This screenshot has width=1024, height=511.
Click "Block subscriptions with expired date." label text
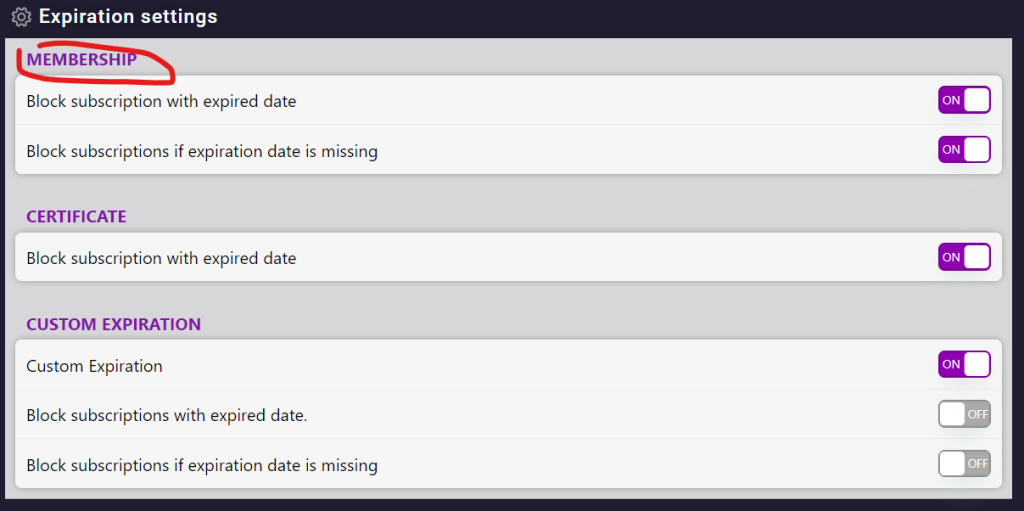click(166, 415)
